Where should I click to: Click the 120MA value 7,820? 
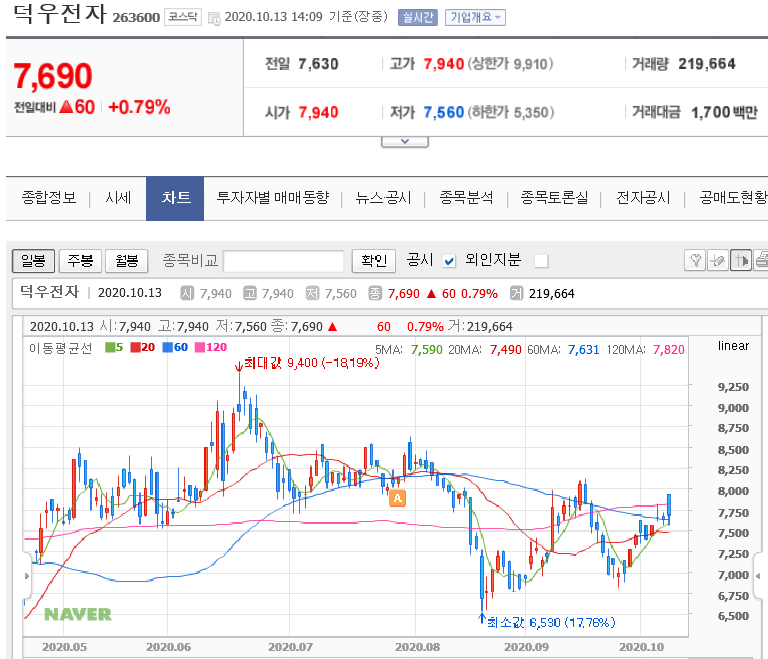coord(669,350)
